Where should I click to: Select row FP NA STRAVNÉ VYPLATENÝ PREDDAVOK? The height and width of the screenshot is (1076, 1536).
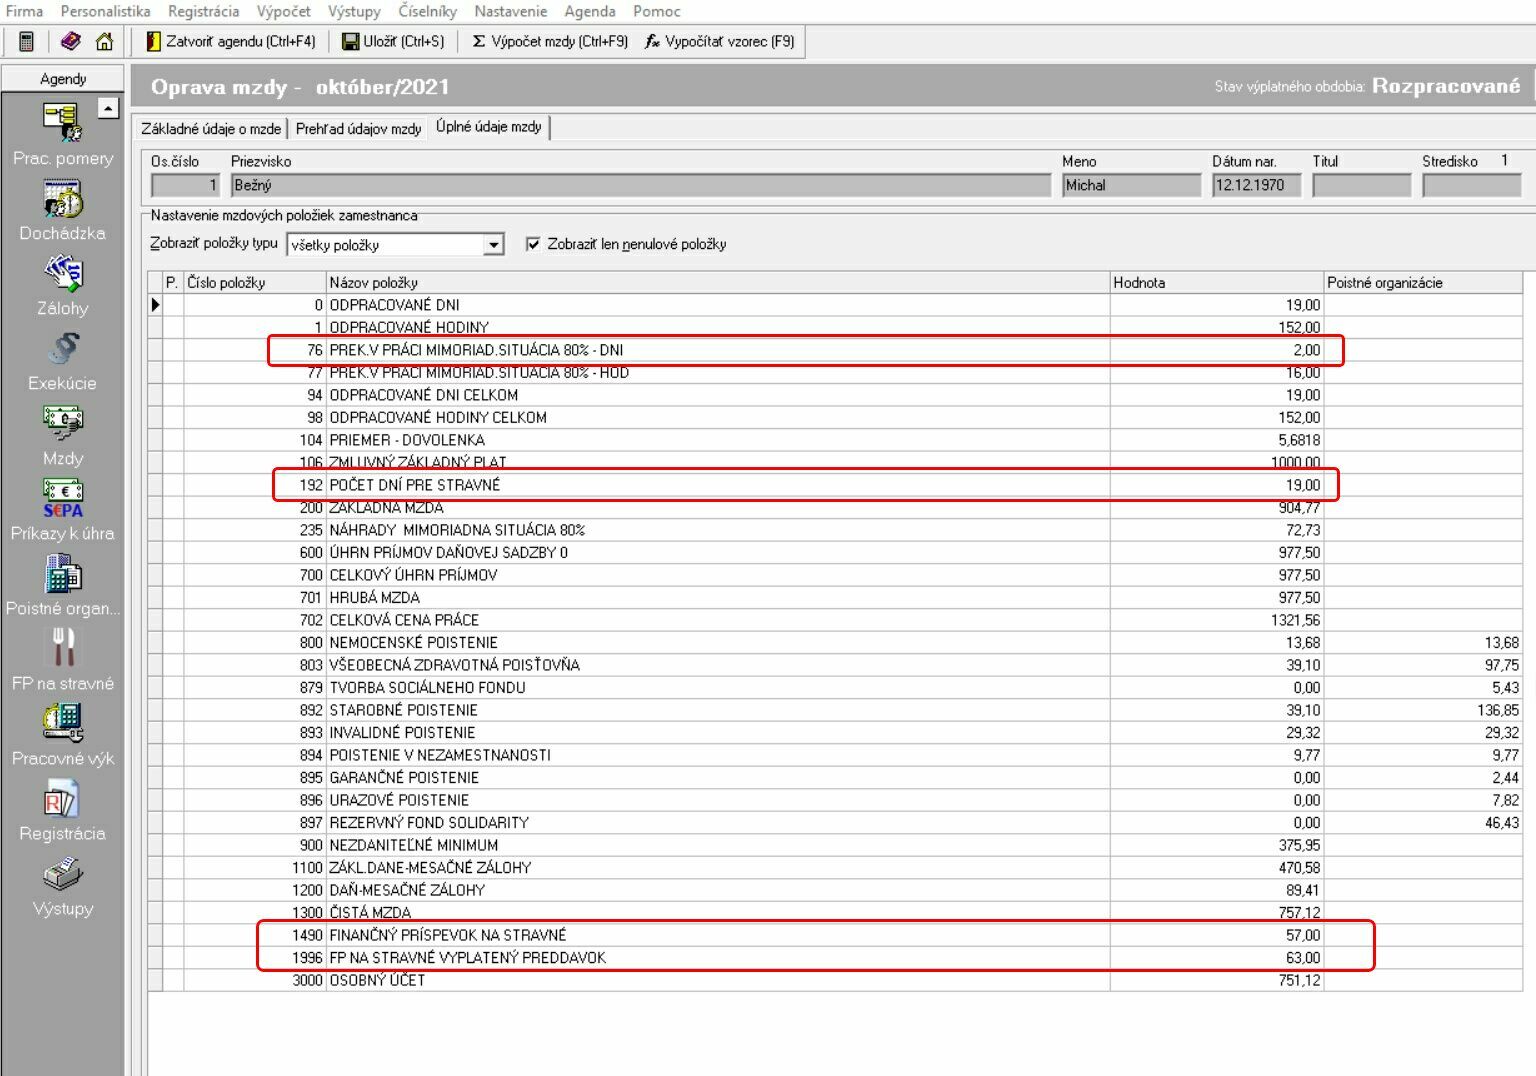835,957
